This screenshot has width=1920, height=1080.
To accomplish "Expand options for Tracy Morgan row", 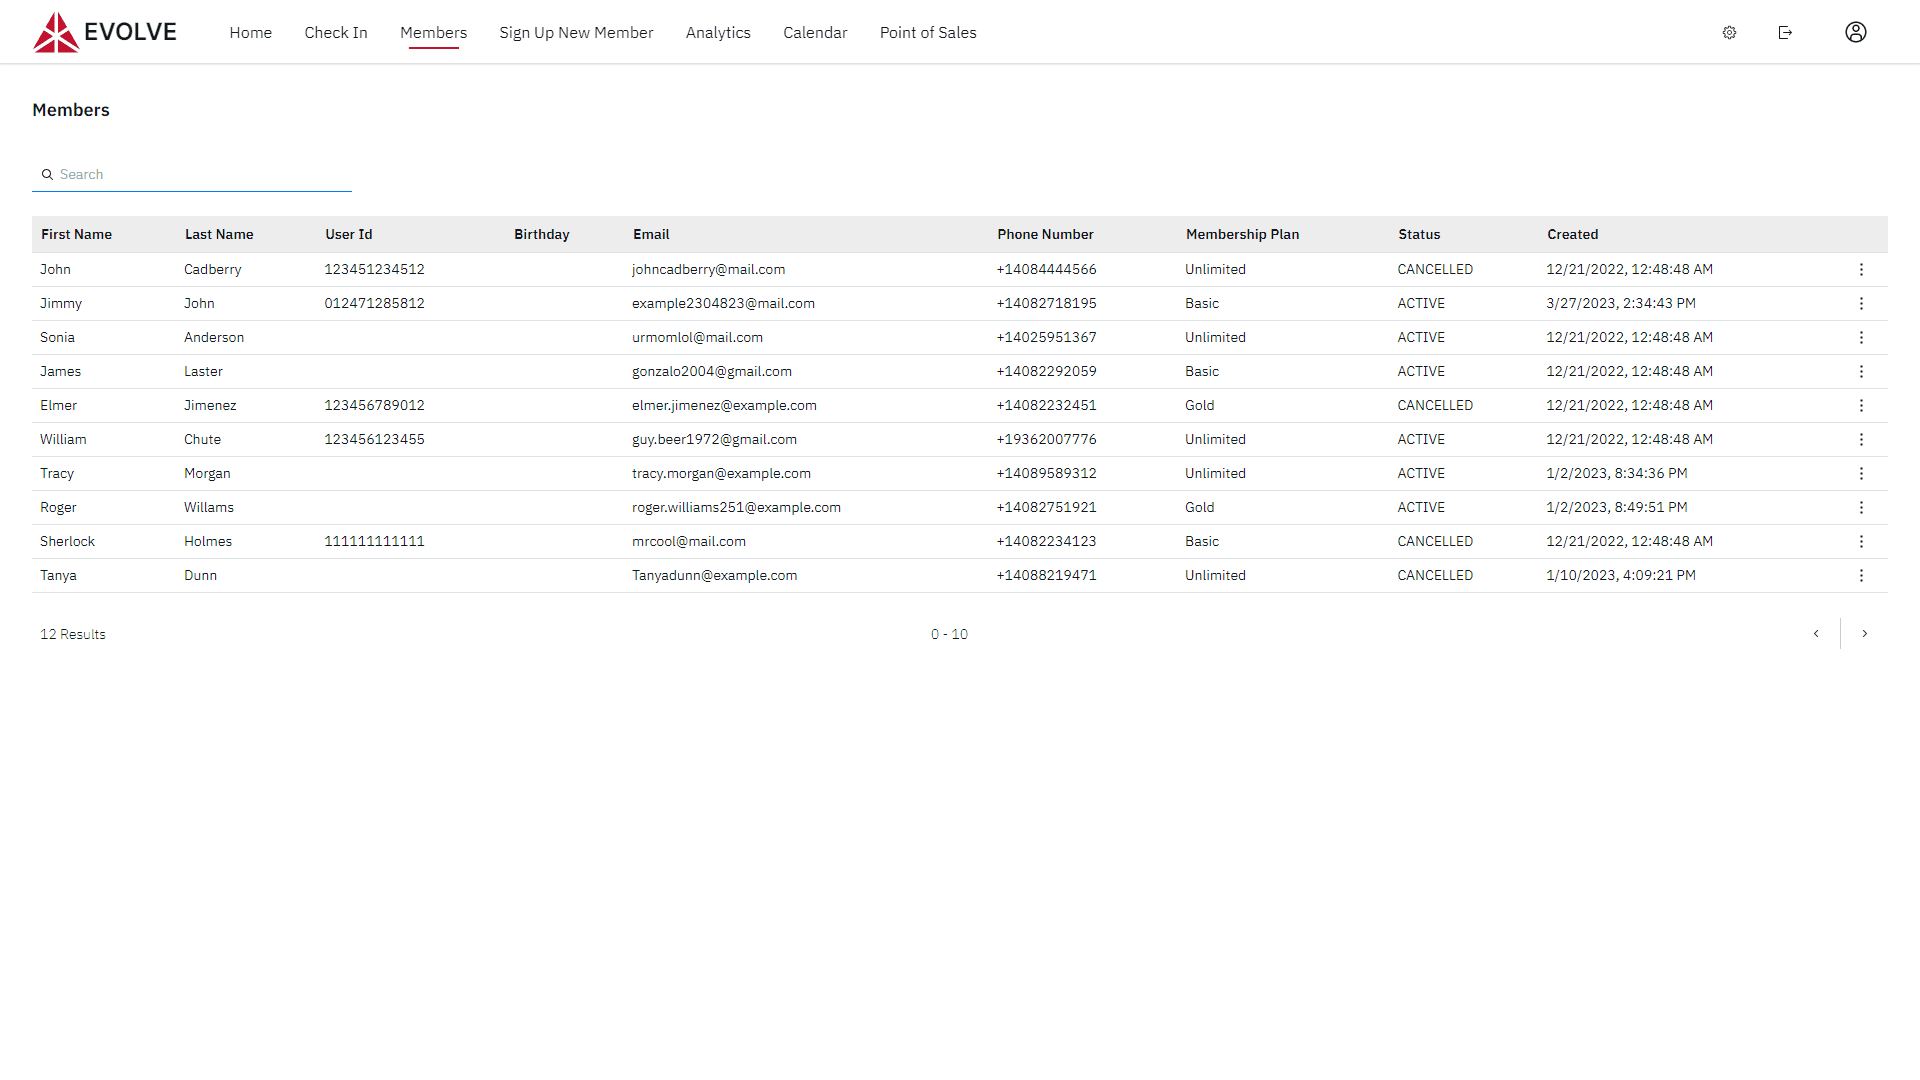I will click(x=1861, y=473).
